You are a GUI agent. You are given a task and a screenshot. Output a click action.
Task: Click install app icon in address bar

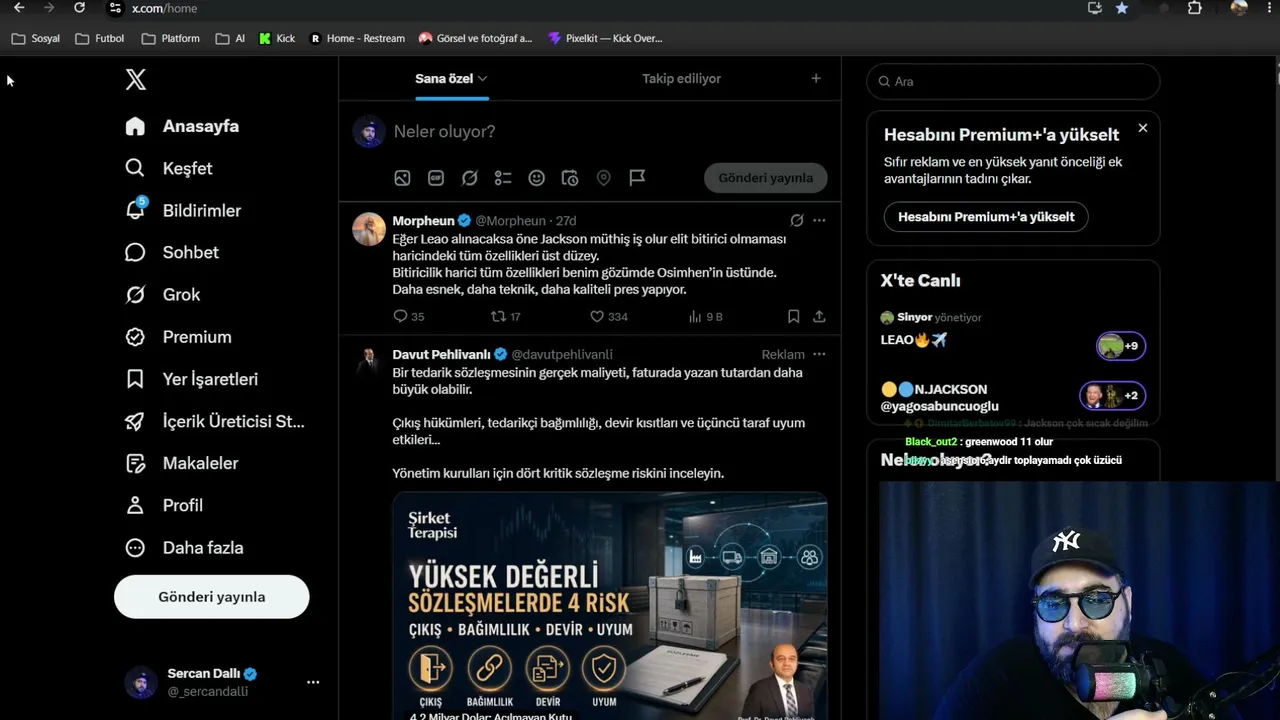(x=1095, y=8)
